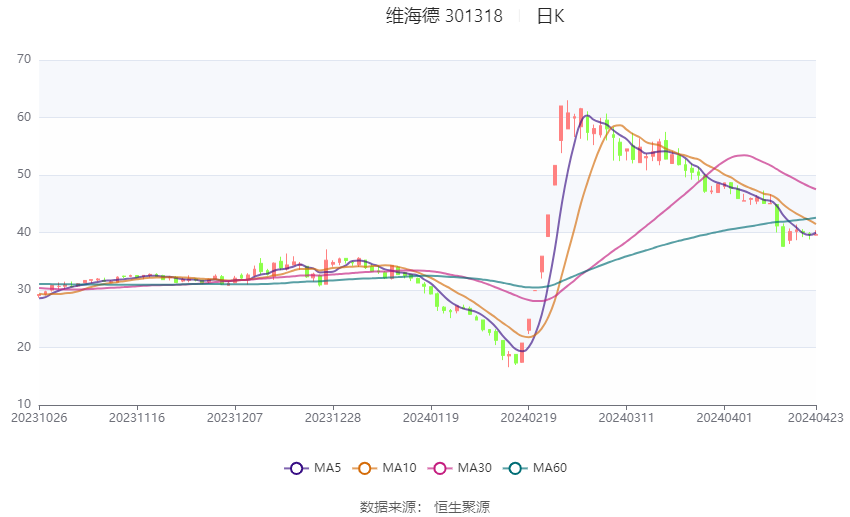The height and width of the screenshot is (517, 850).
Task: Click the 20240401 date axis label
Action: pos(724,418)
